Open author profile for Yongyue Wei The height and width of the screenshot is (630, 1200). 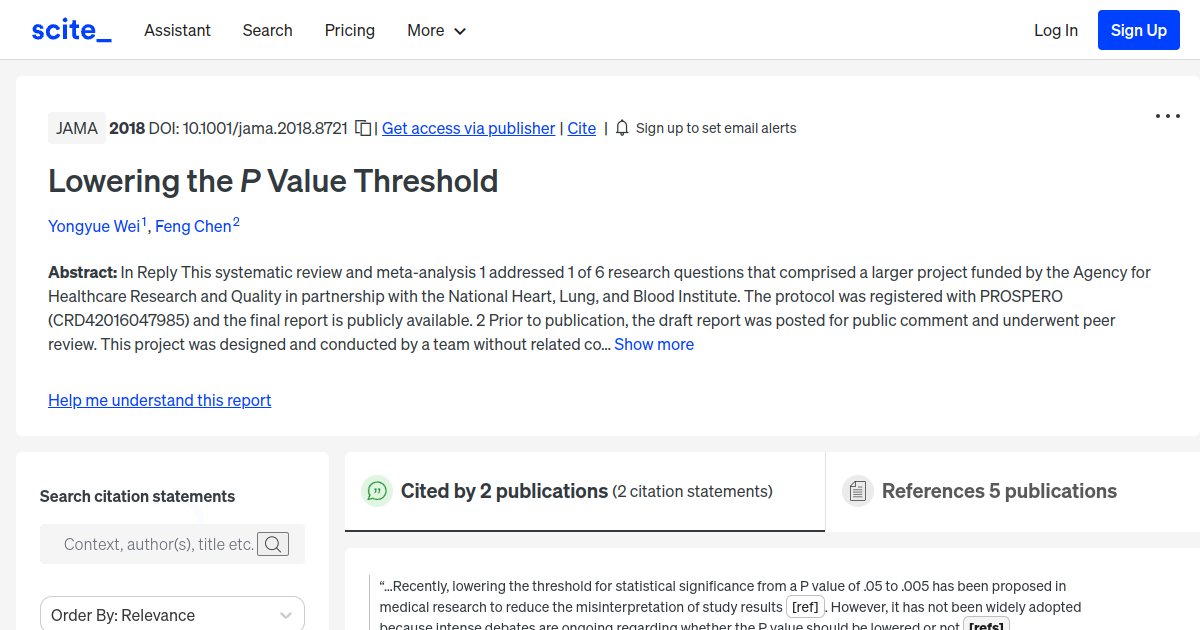tap(93, 226)
